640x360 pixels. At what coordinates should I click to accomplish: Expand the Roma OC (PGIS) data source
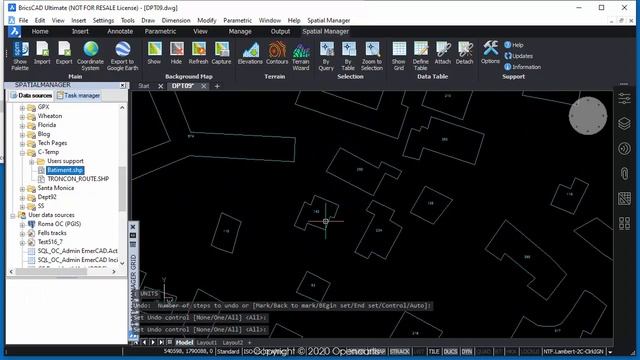pos(22,224)
